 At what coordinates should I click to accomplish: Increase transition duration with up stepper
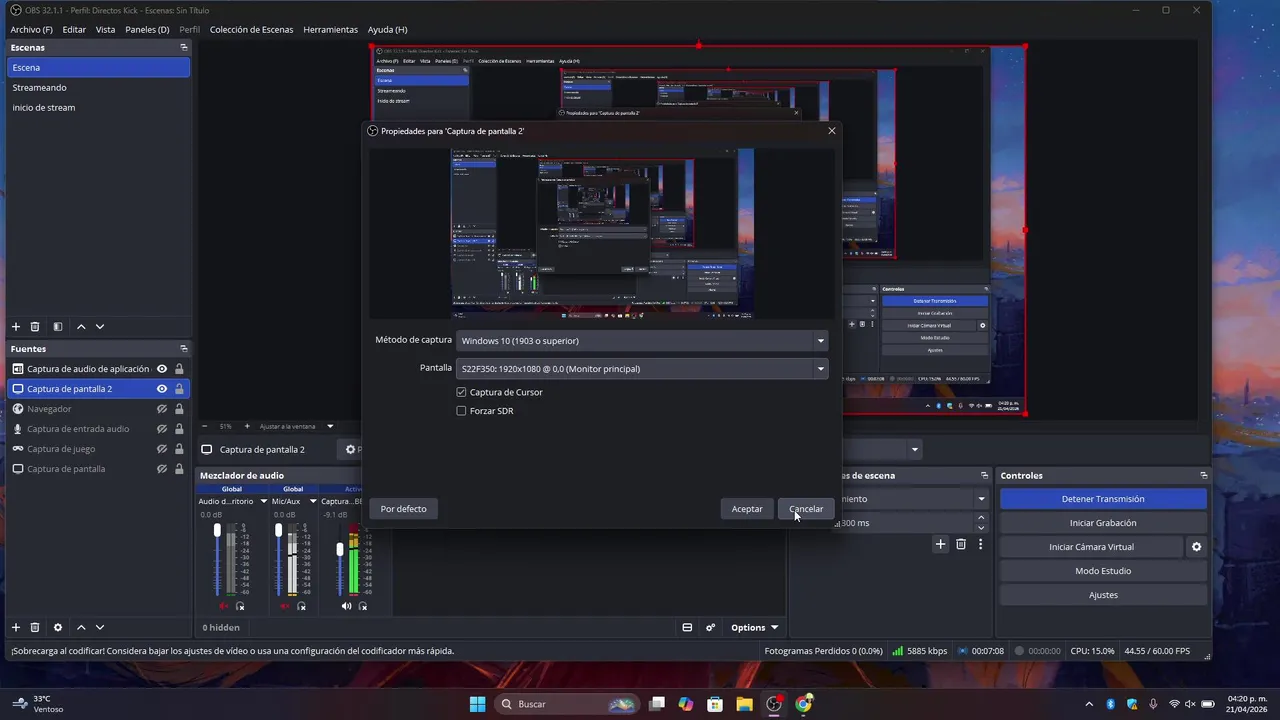(x=981, y=518)
